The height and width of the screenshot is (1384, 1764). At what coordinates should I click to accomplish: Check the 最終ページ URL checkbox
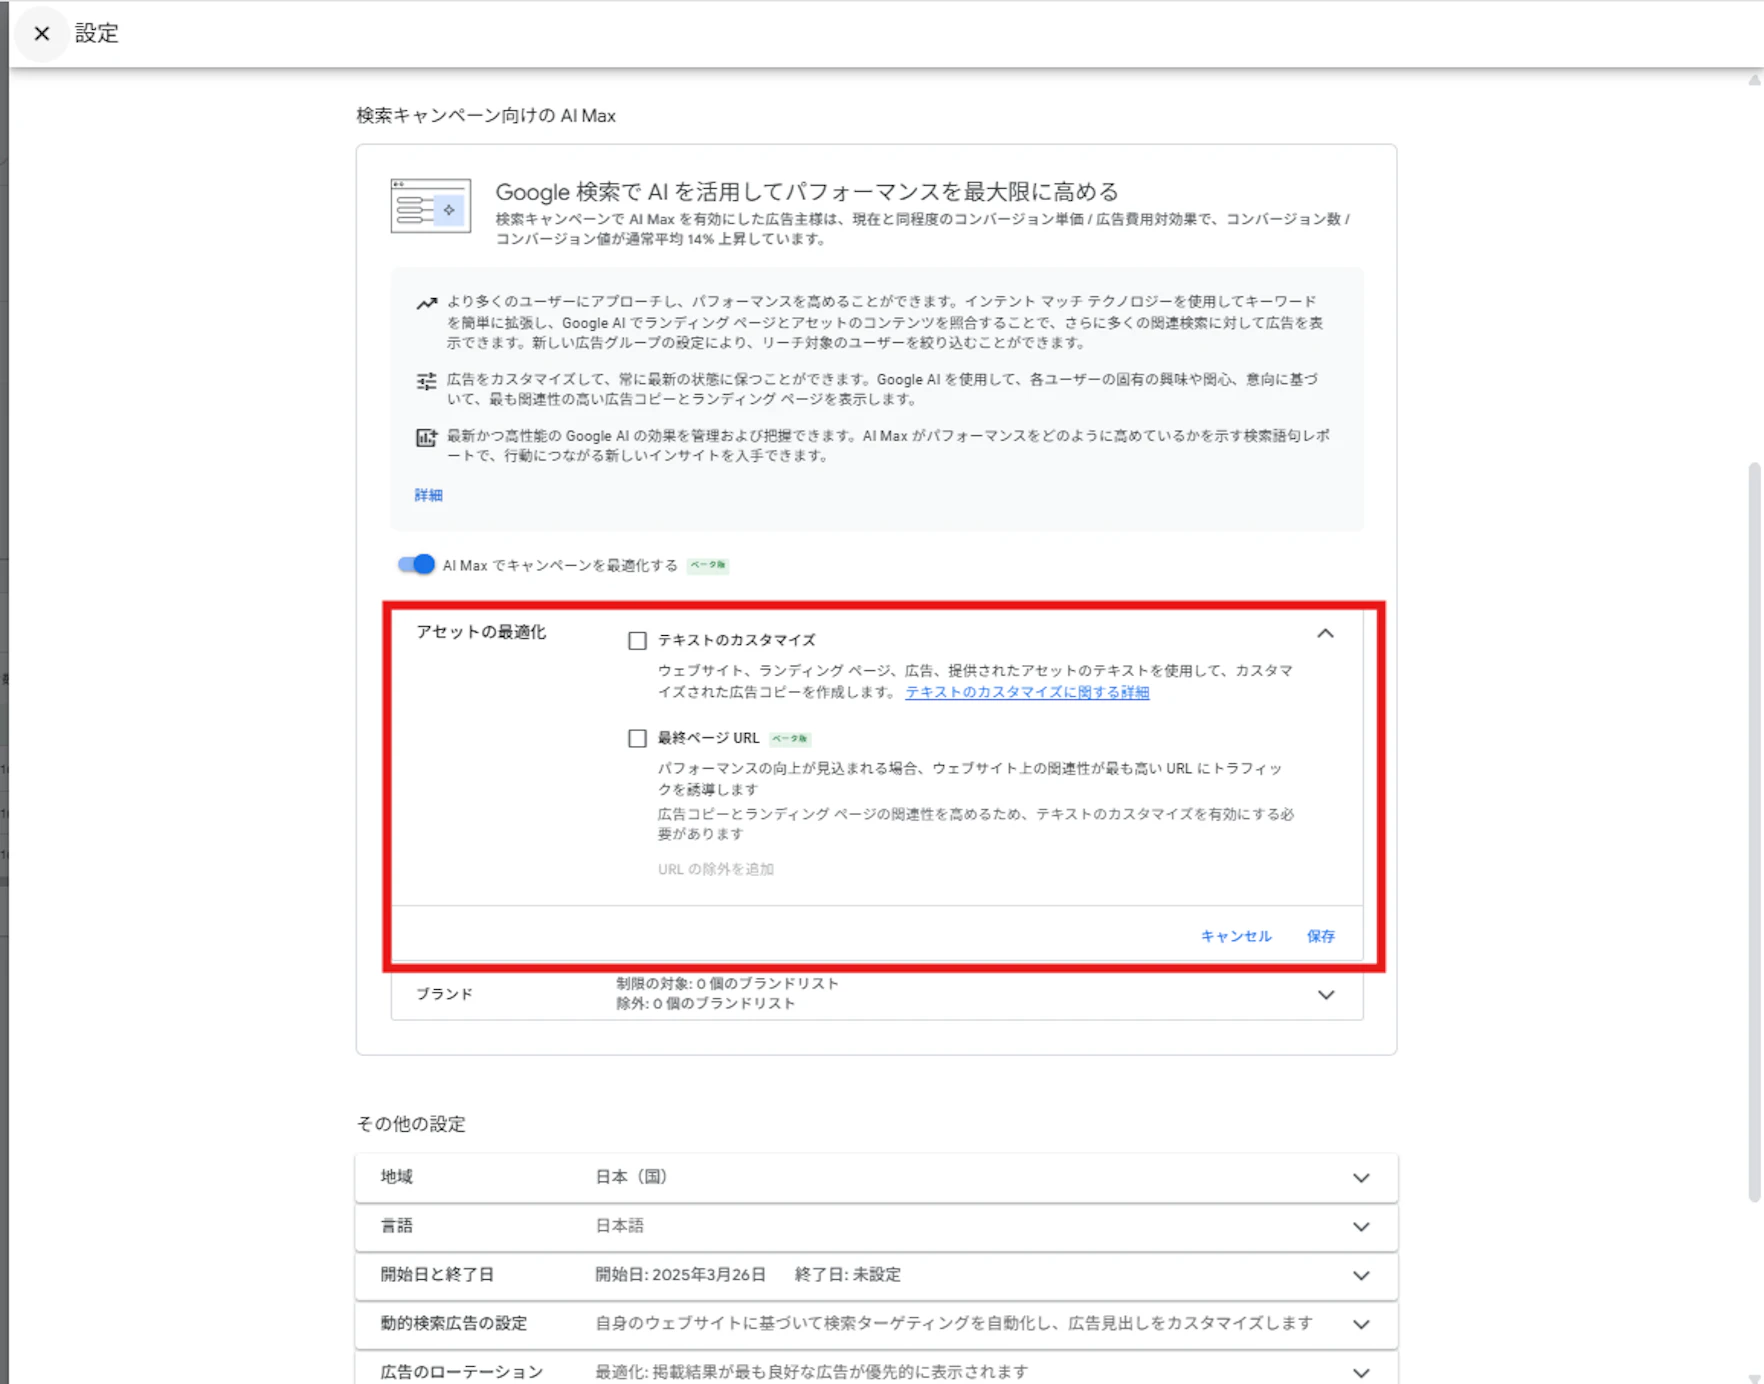click(x=637, y=738)
